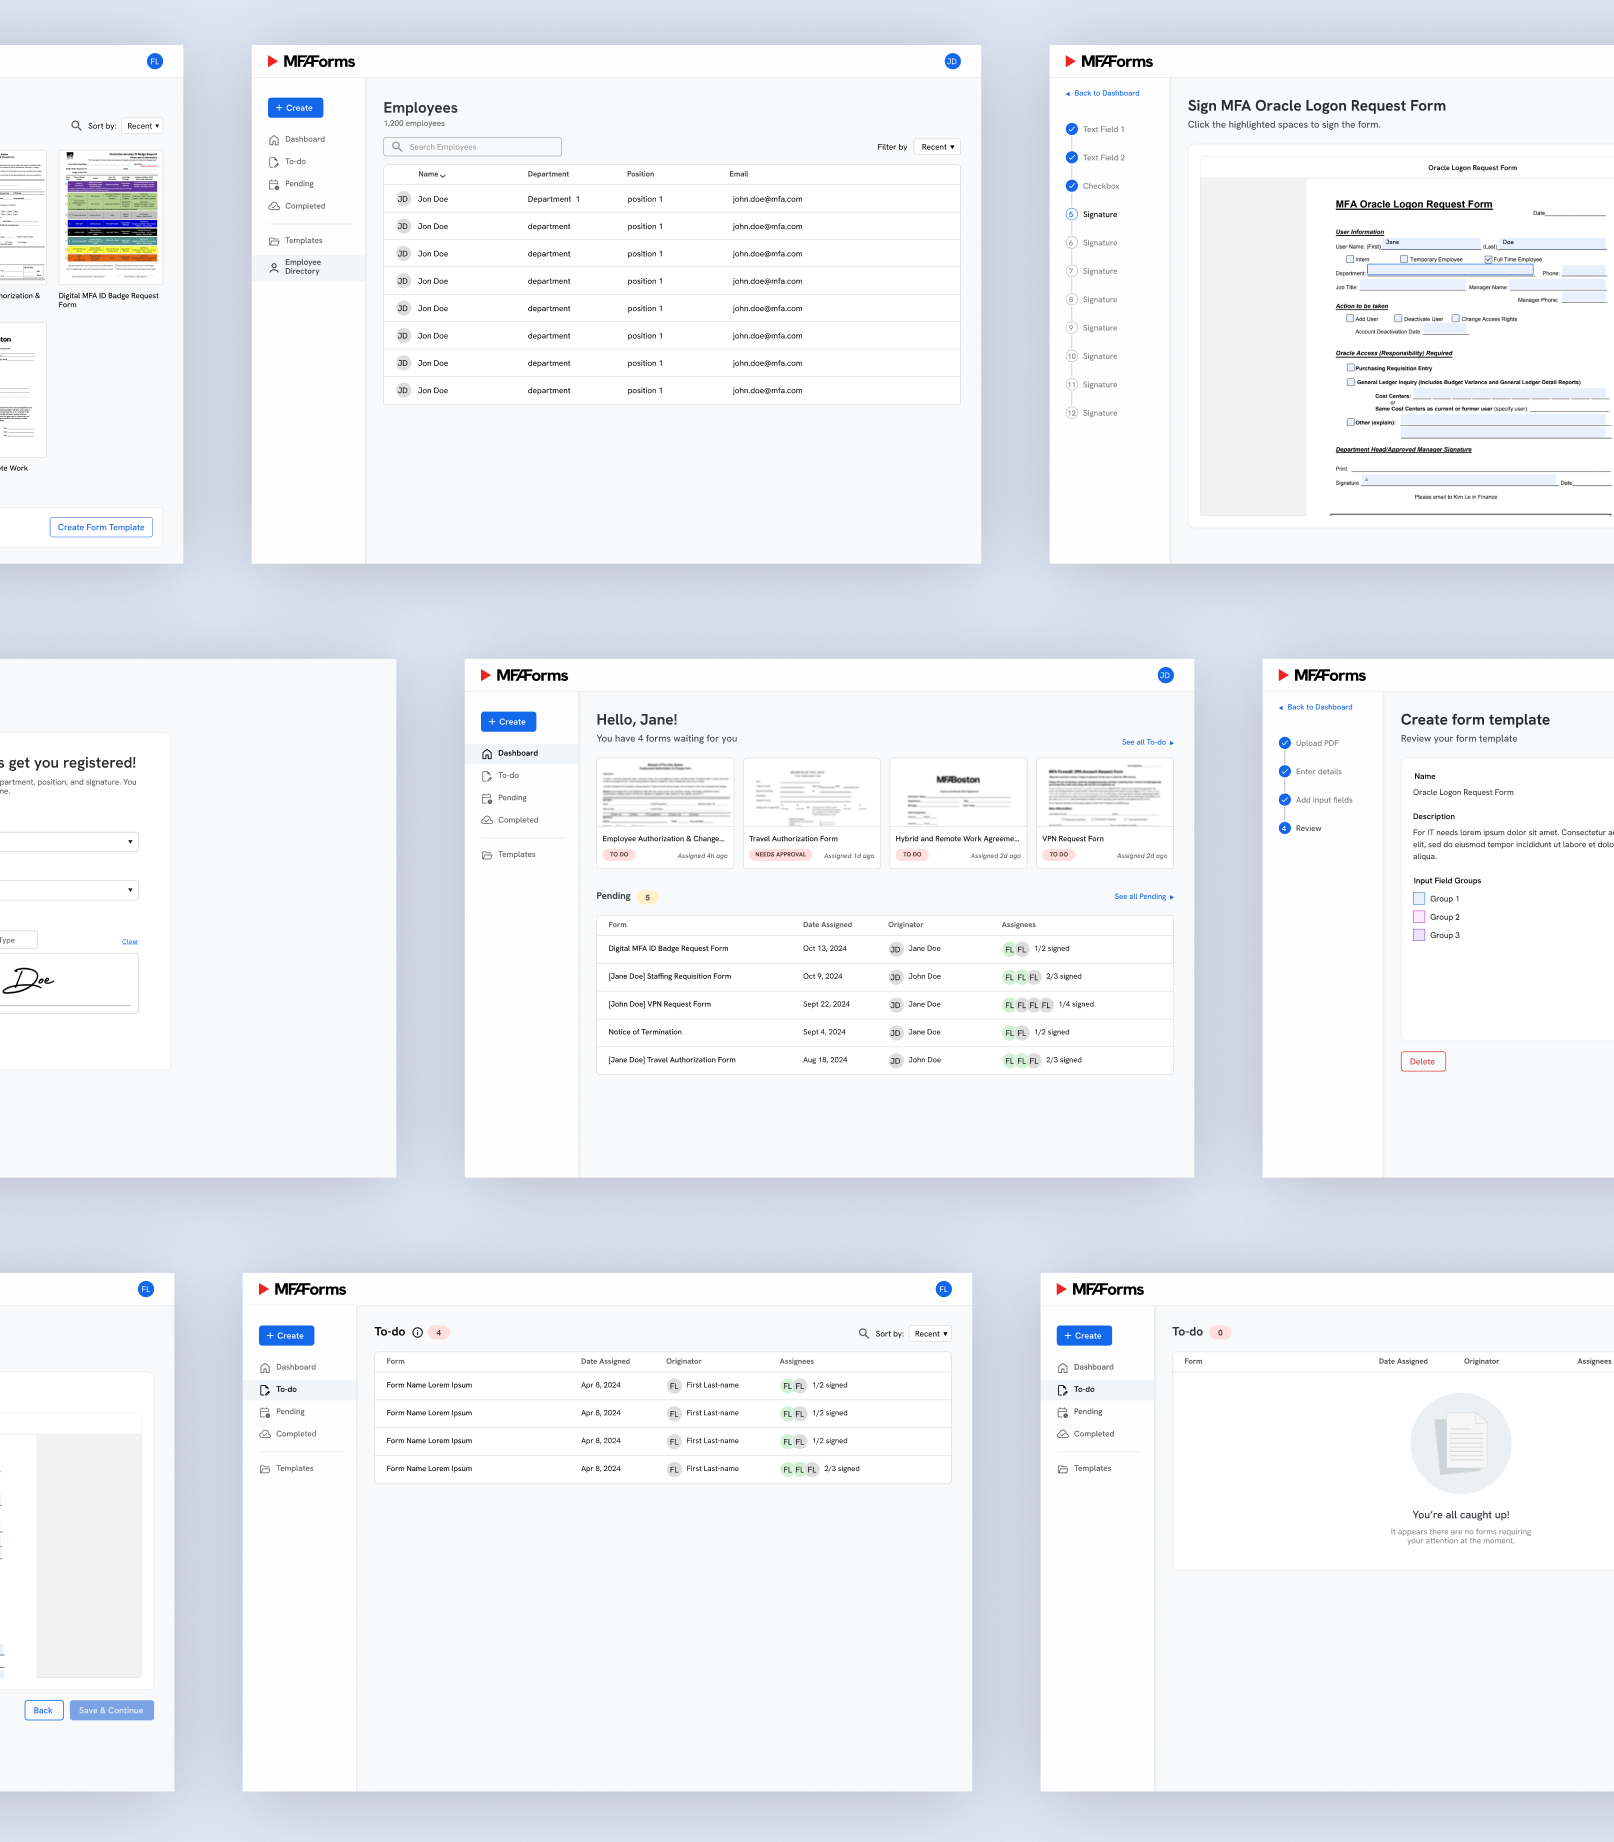The image size is (1614, 1842).
Task: Click the checkmark icon next to Checkbox step
Action: 1071,186
